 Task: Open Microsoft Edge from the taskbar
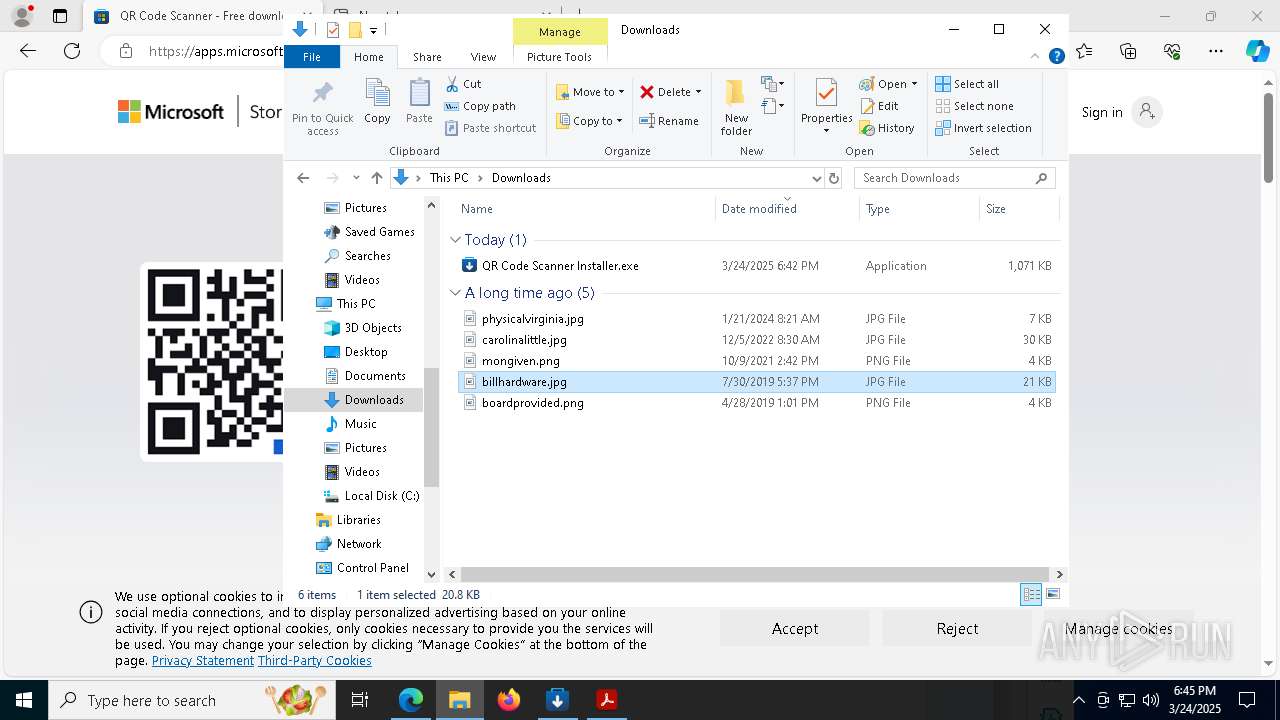point(411,700)
